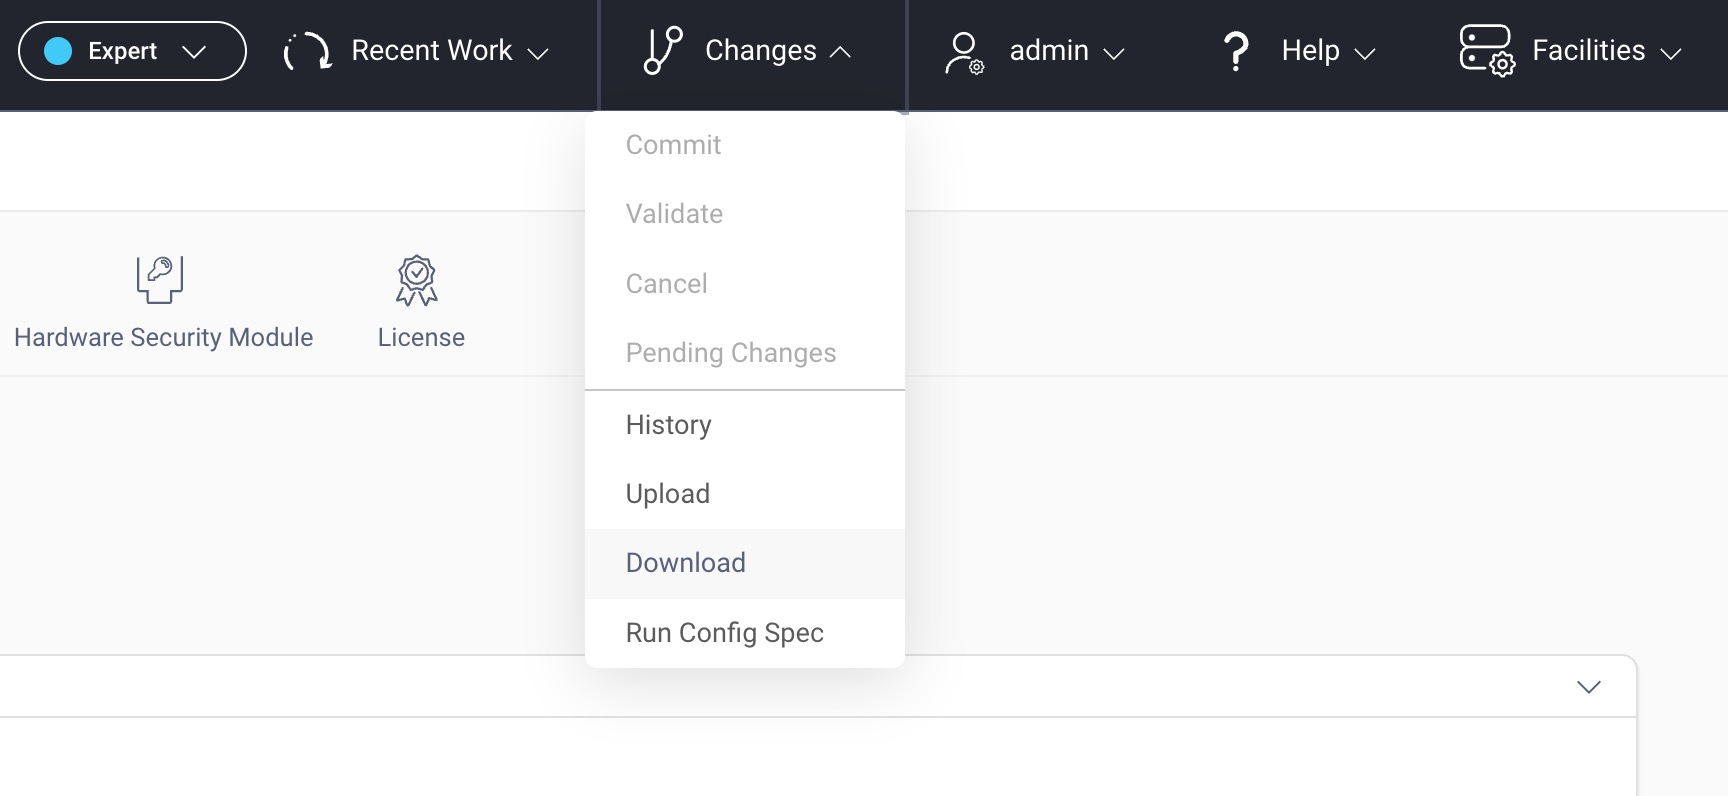Screen dimensions: 1728x796
Task: Click the Changes branch icon
Action: [x=662, y=51]
